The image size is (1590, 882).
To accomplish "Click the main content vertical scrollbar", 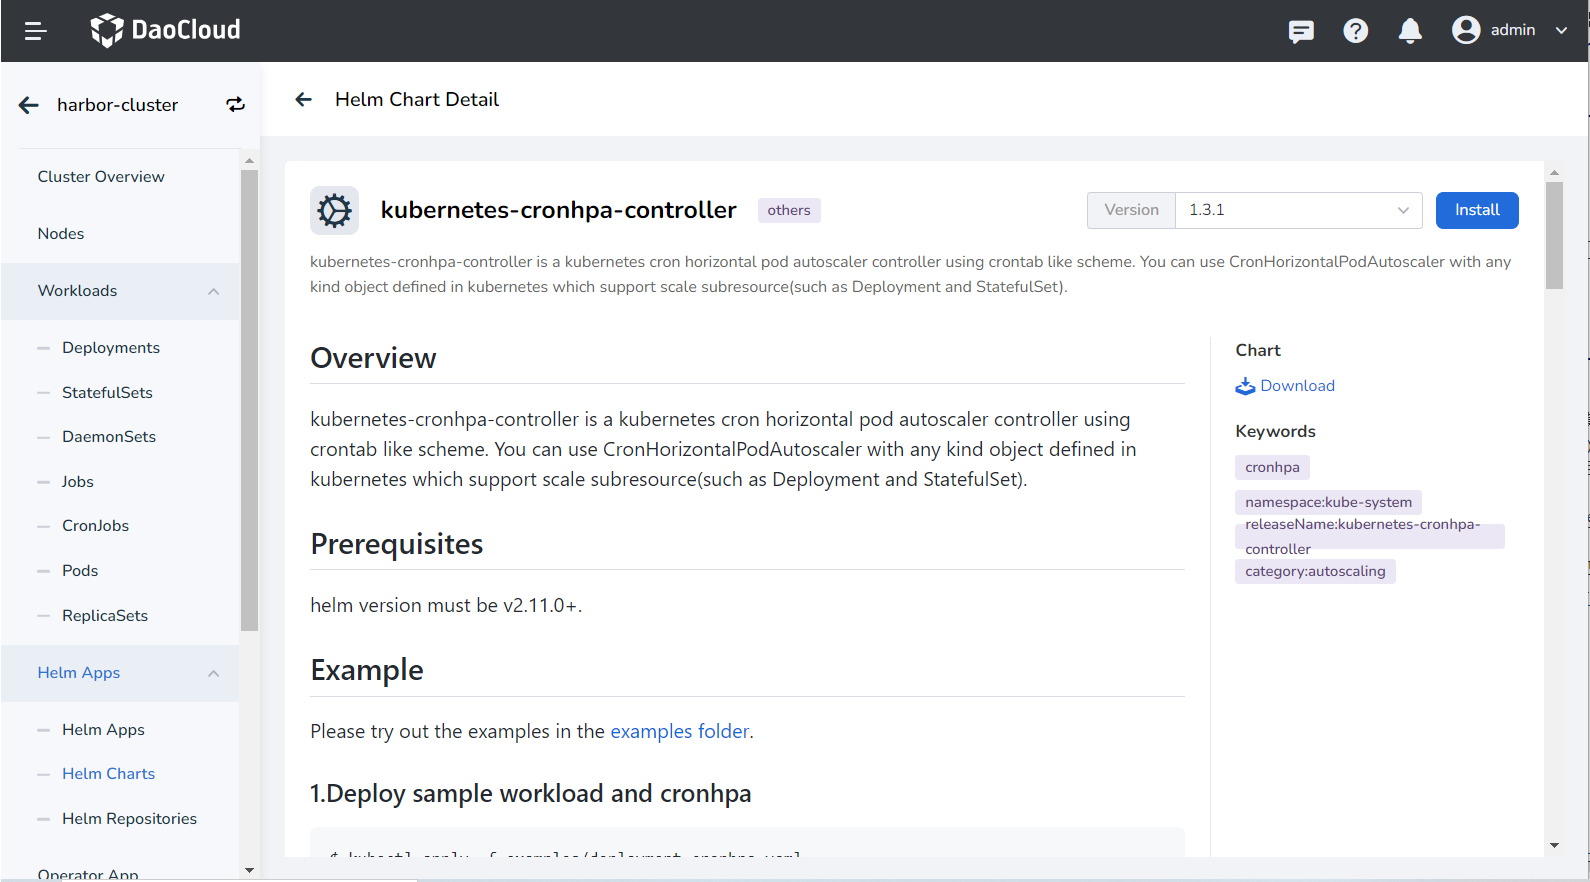I will click(x=1554, y=236).
